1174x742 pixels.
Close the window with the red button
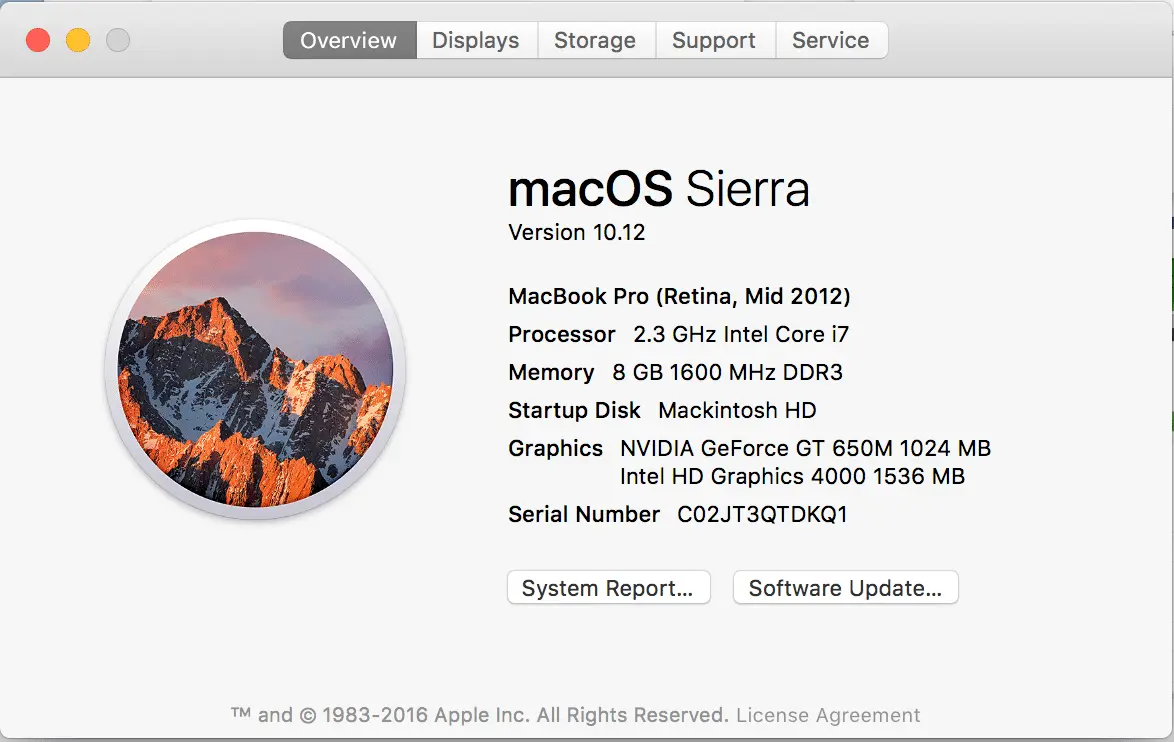(x=38, y=41)
